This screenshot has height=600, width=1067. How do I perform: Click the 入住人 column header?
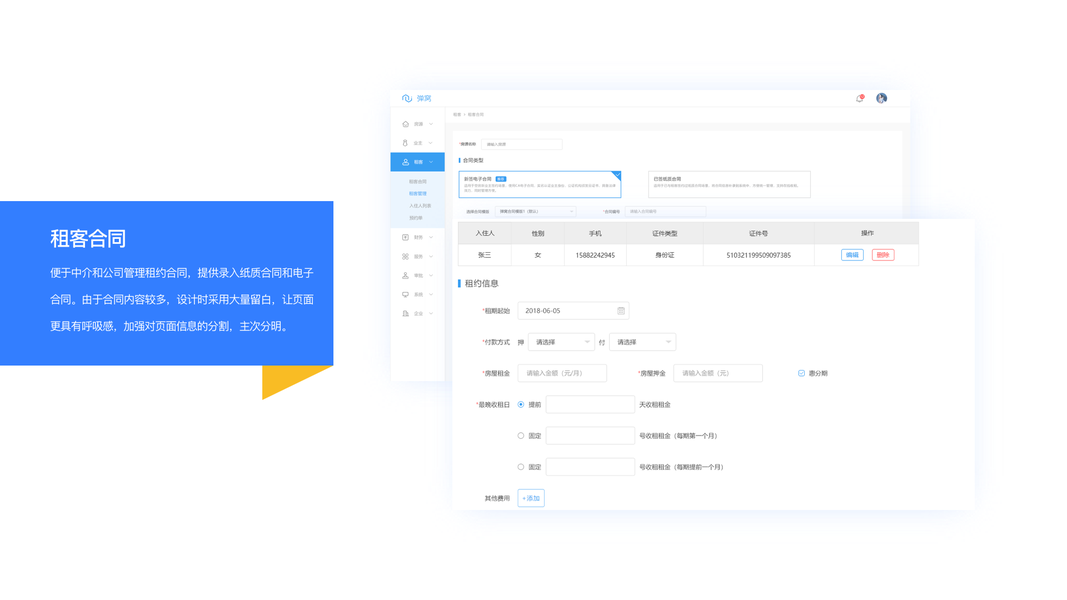[x=485, y=233]
